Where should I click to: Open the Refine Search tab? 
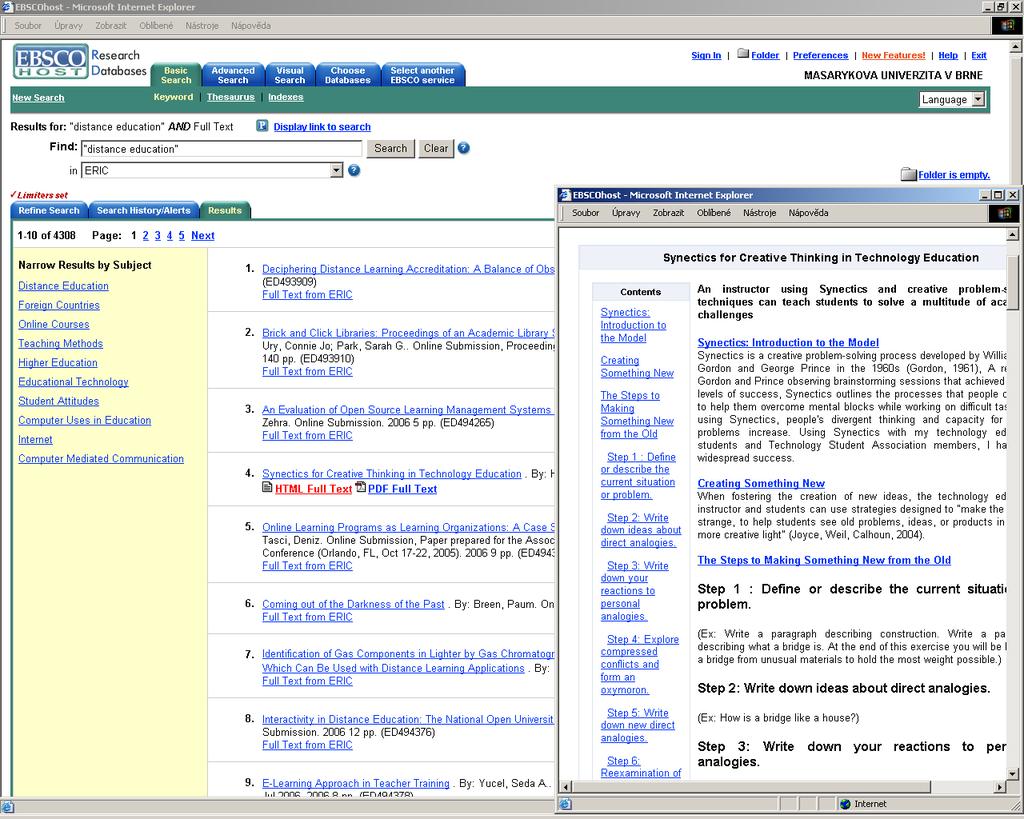click(x=49, y=210)
